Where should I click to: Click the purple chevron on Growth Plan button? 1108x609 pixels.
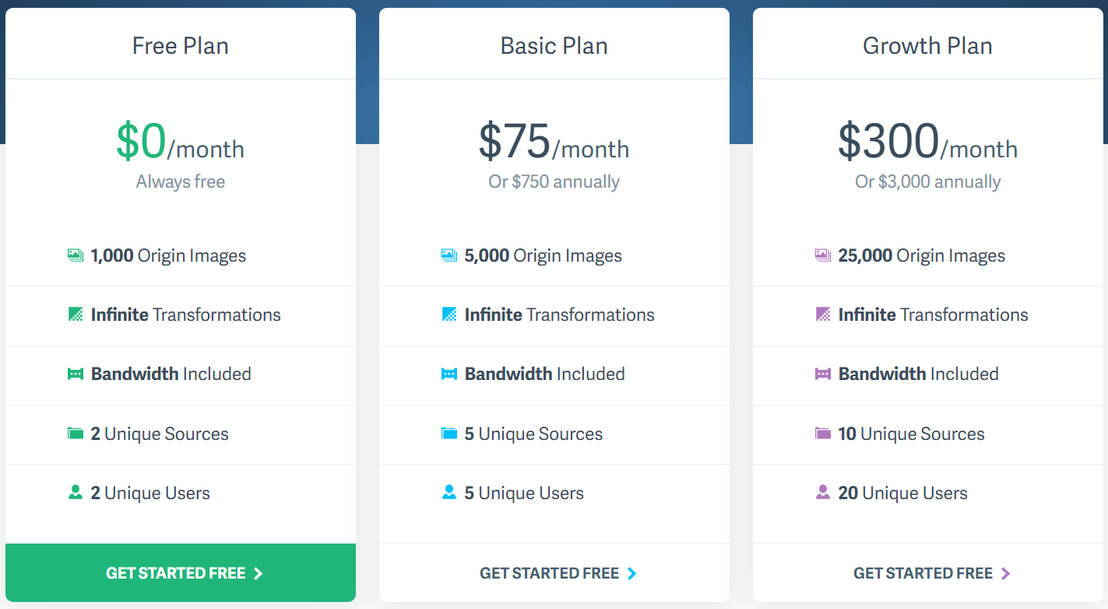1005,573
